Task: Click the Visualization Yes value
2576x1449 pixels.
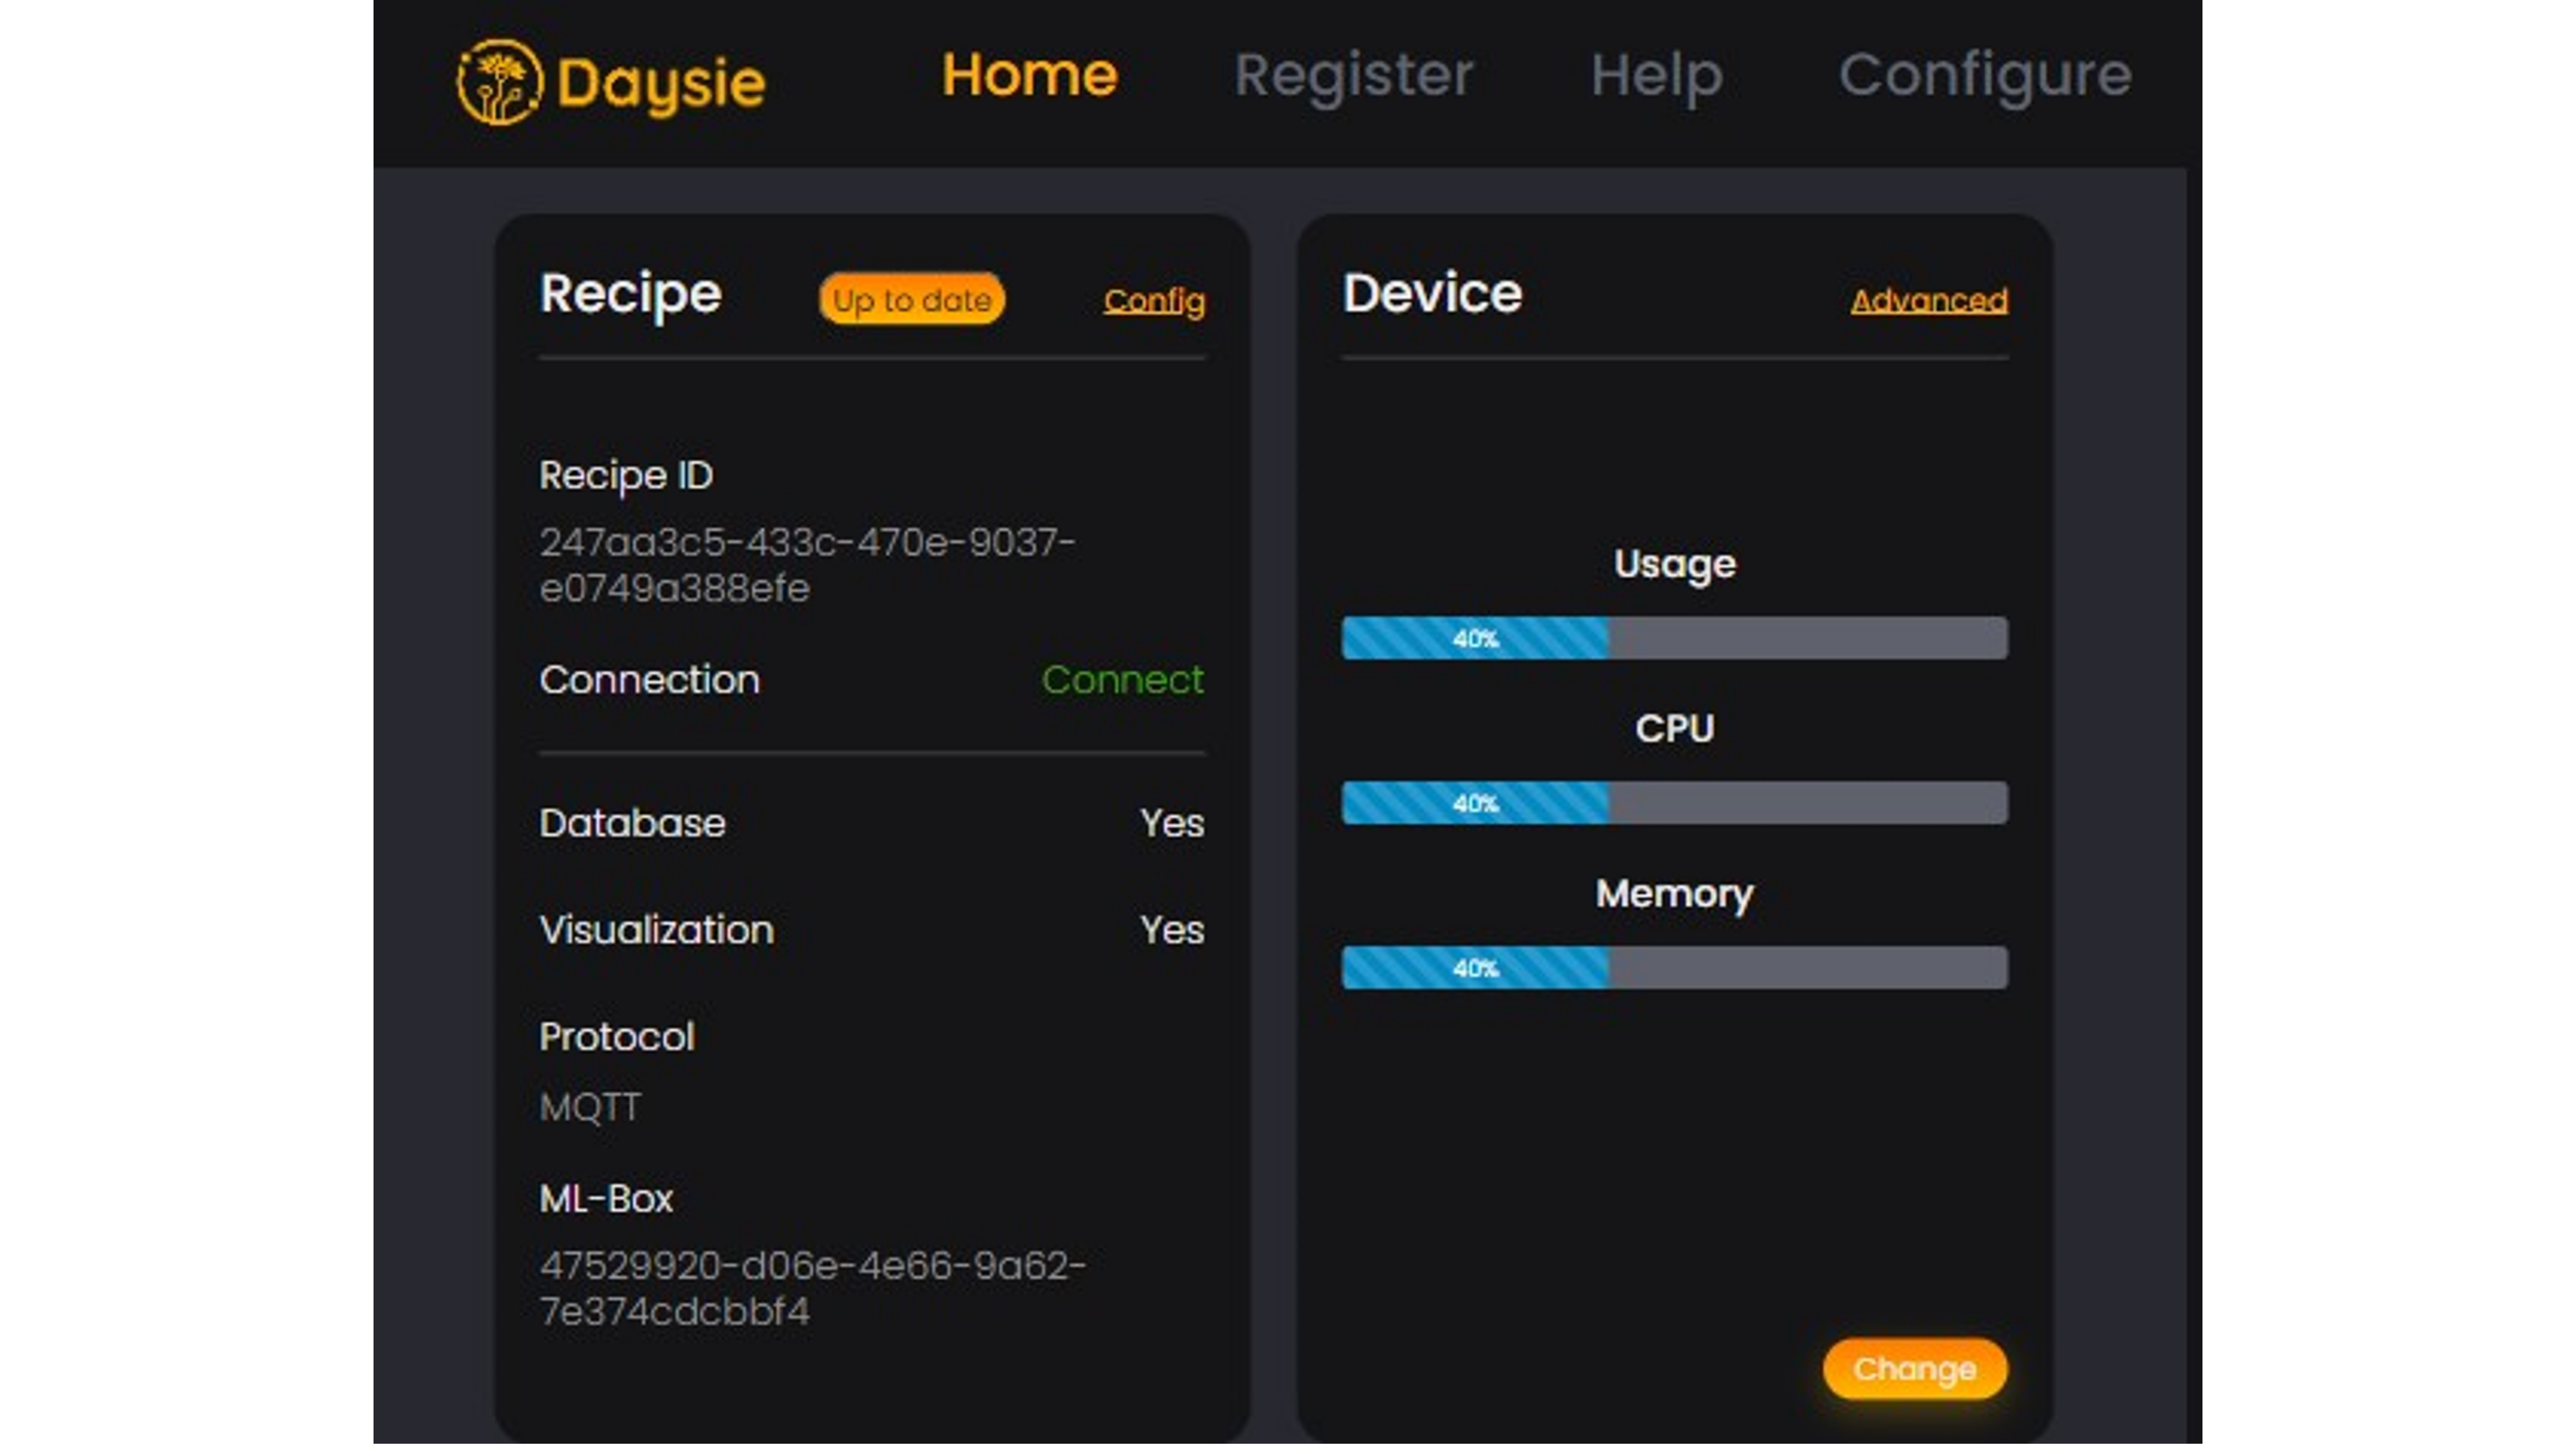Action: (x=1172, y=930)
